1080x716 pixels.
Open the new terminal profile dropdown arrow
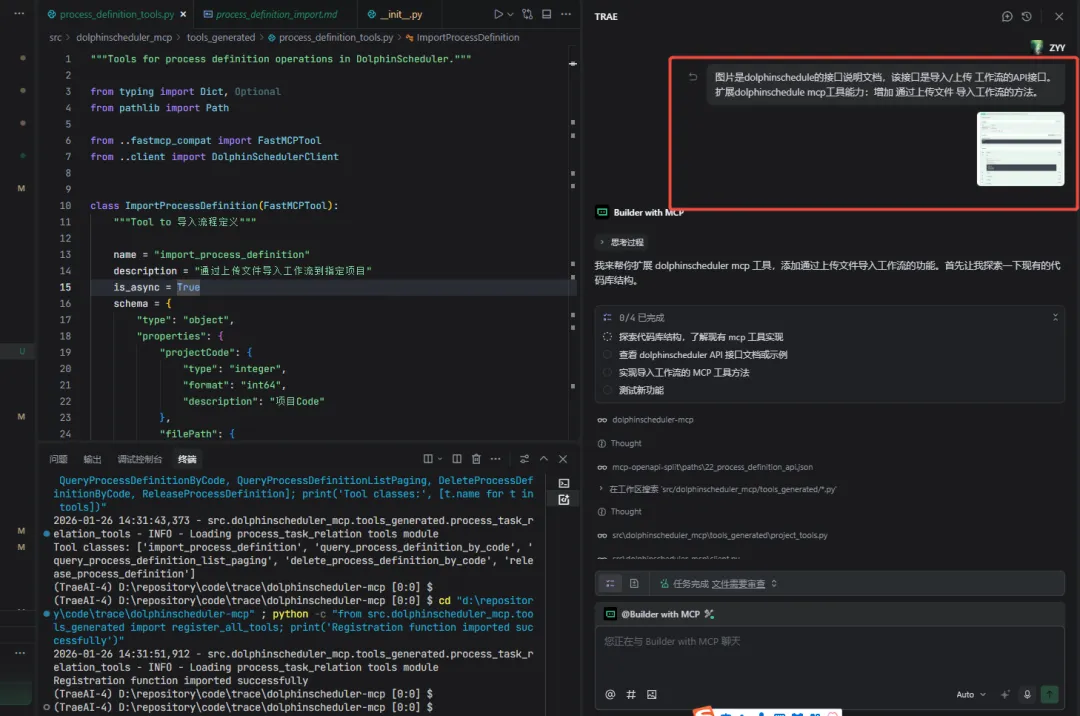(439, 459)
